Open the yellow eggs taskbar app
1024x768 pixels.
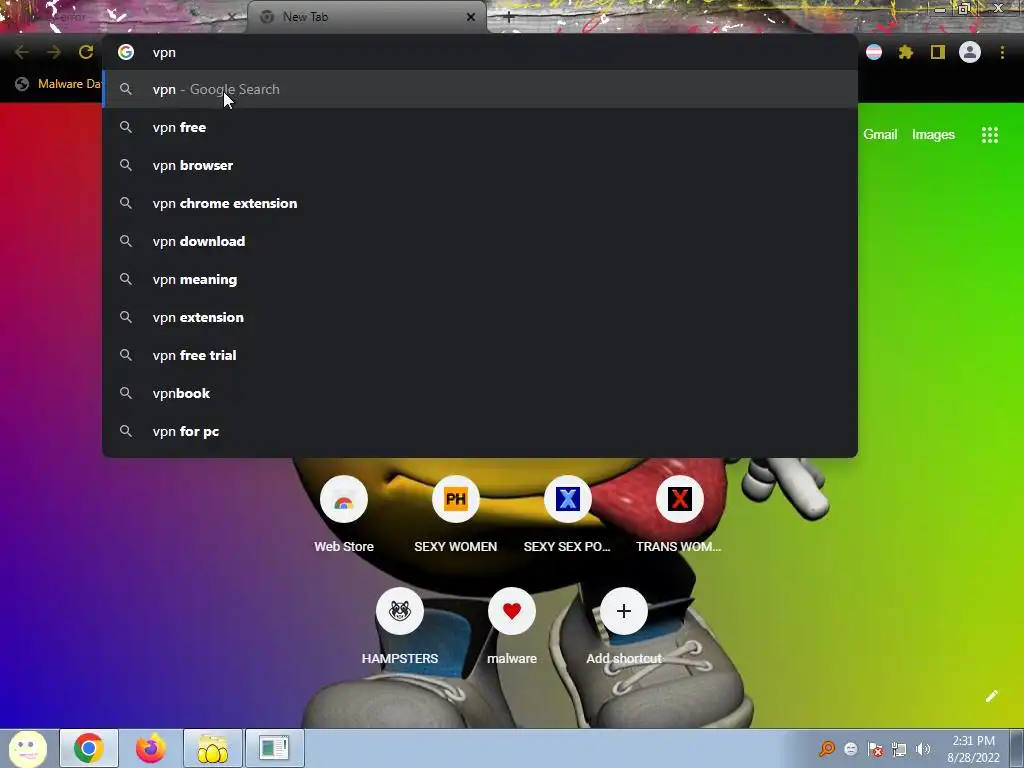coord(213,748)
